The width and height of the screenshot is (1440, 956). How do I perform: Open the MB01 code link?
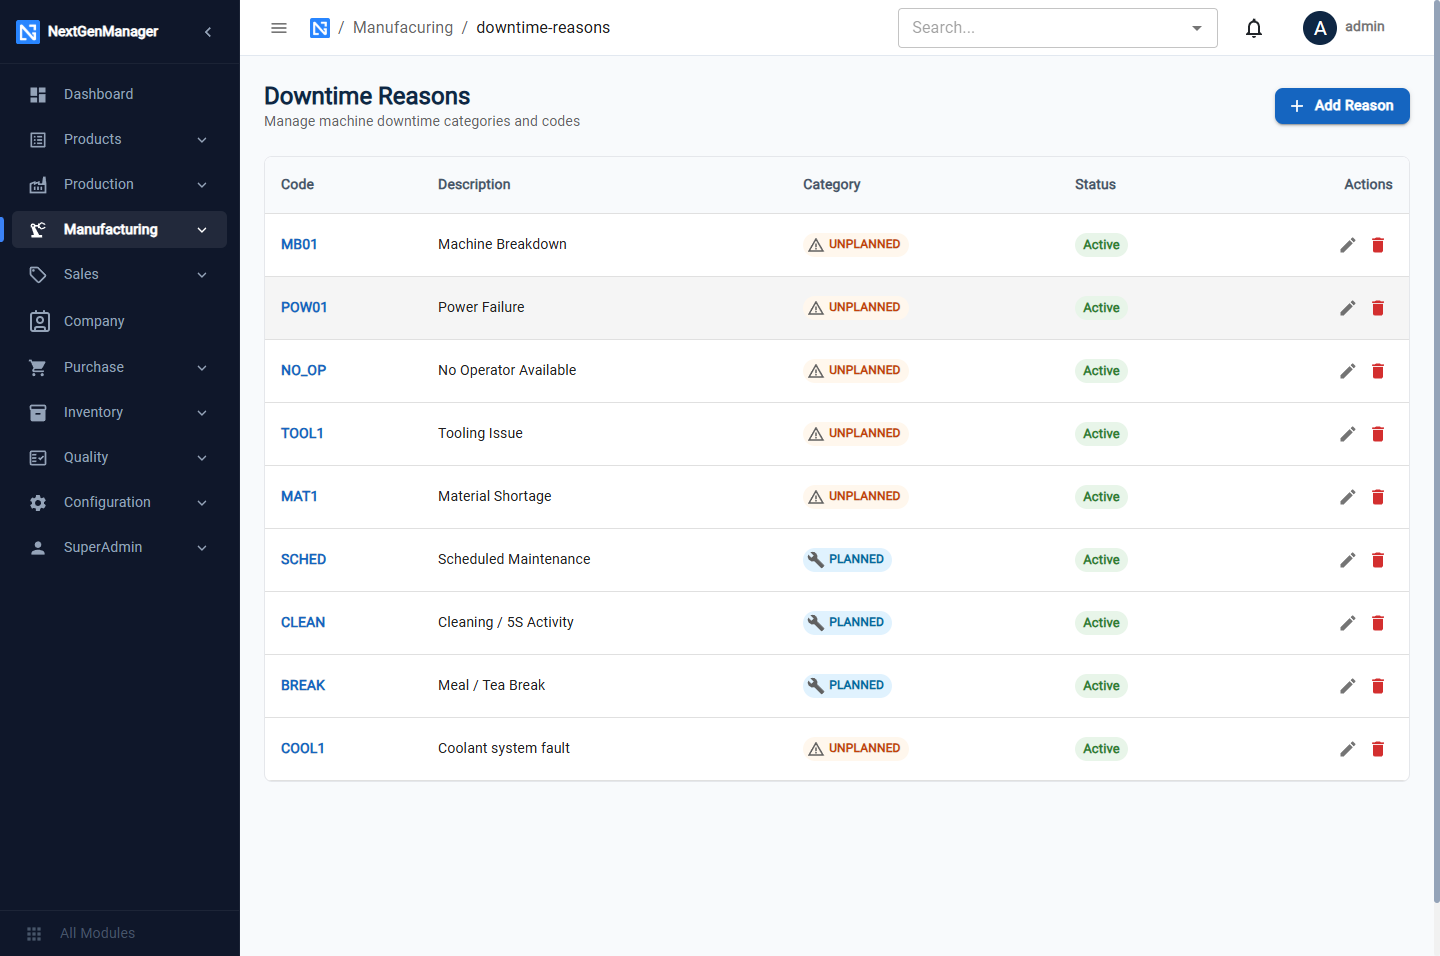[299, 244]
